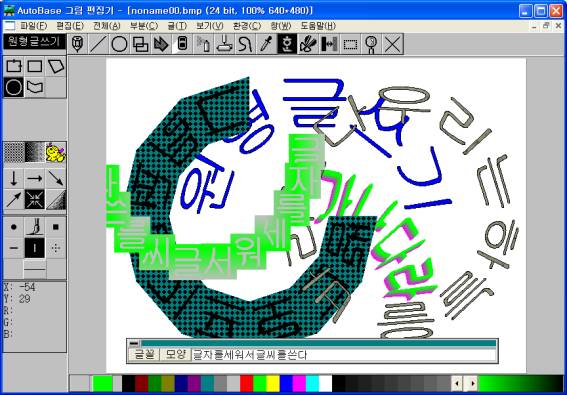Click the X cancel tool icon
567x395 pixels.
pyautogui.click(x=392, y=44)
